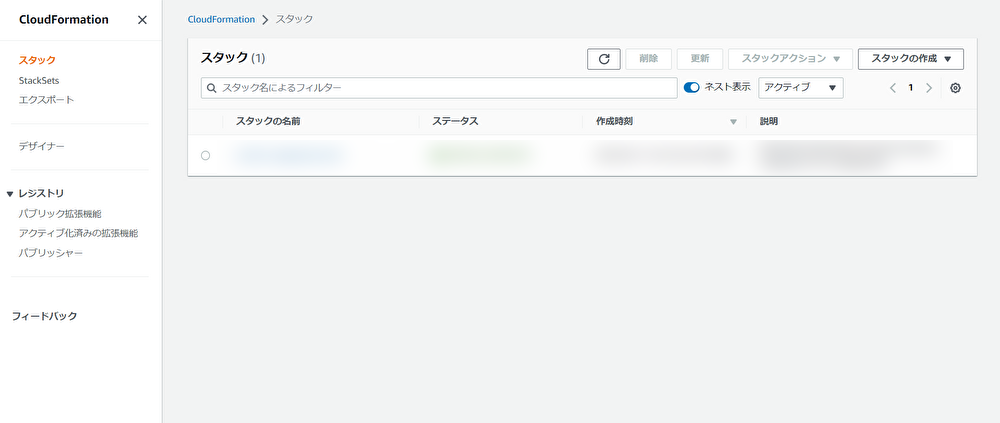
Task: Open パブリッシャー in the sidebar
Action: pyautogui.click(x=51, y=253)
